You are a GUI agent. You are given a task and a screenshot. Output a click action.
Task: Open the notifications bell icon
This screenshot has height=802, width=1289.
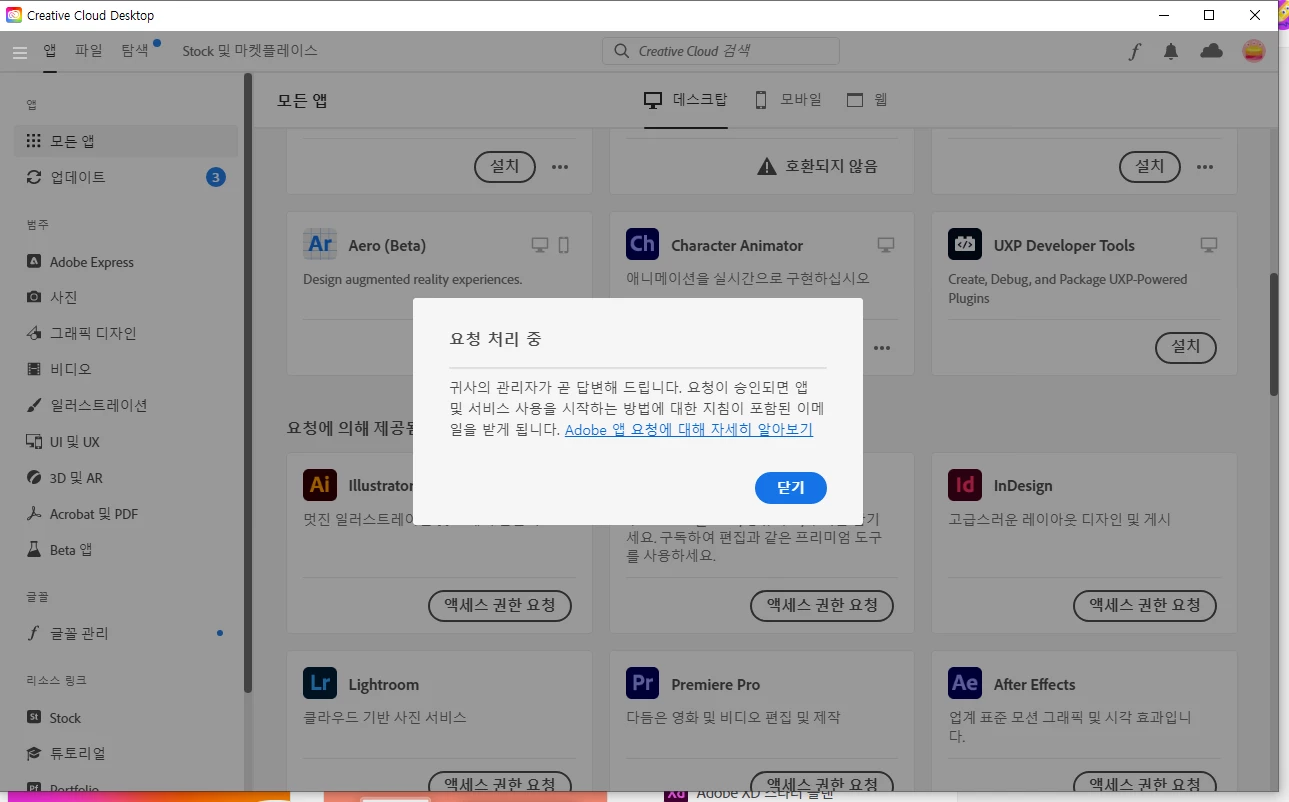click(x=1171, y=52)
